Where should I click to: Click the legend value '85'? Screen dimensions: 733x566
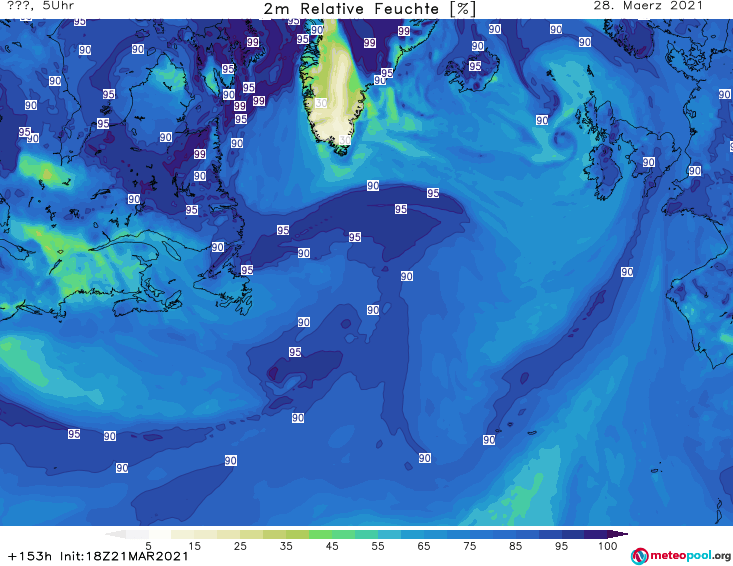[516, 546]
